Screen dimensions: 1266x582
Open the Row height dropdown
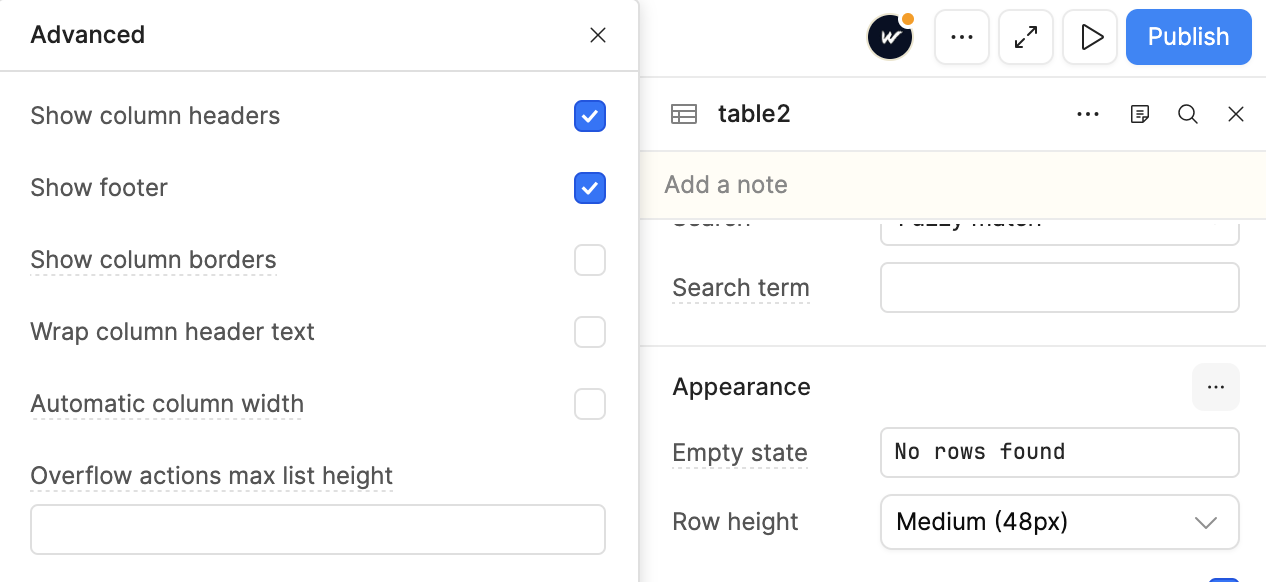[1059, 522]
